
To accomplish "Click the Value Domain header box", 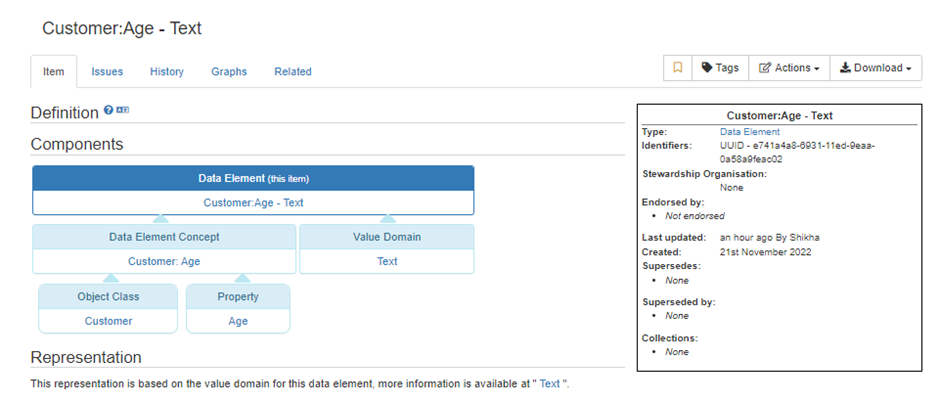I will tap(387, 237).
